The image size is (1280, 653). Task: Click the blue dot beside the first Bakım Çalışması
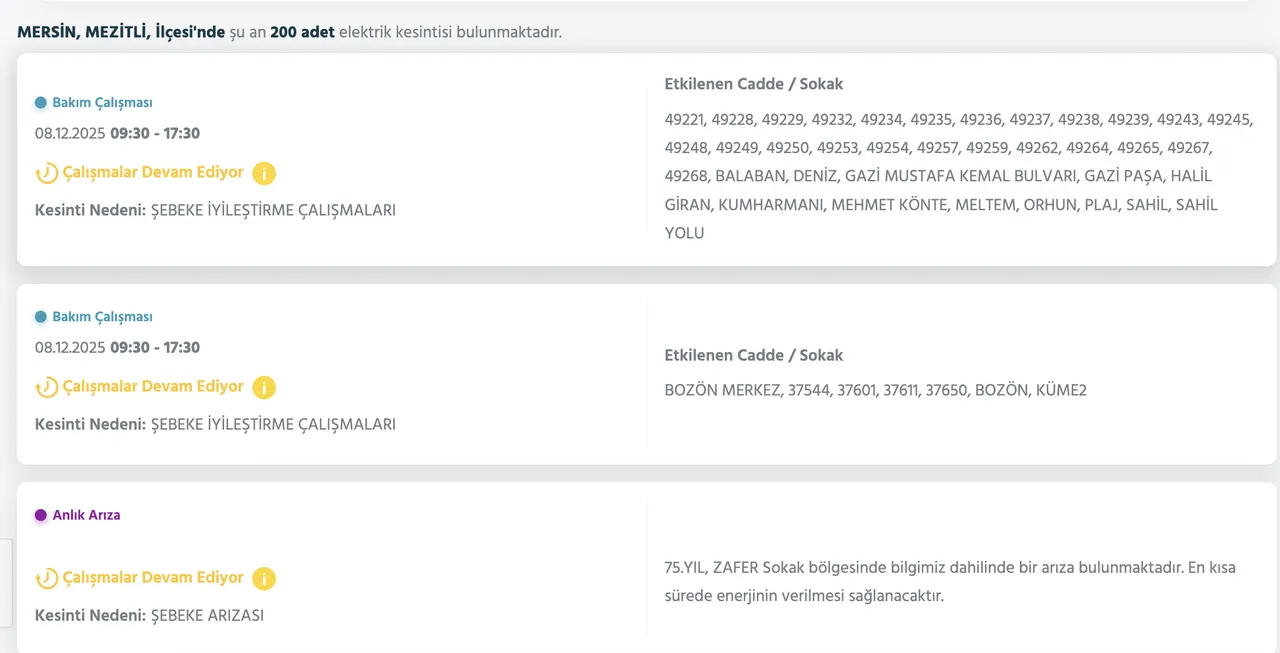(x=41, y=102)
